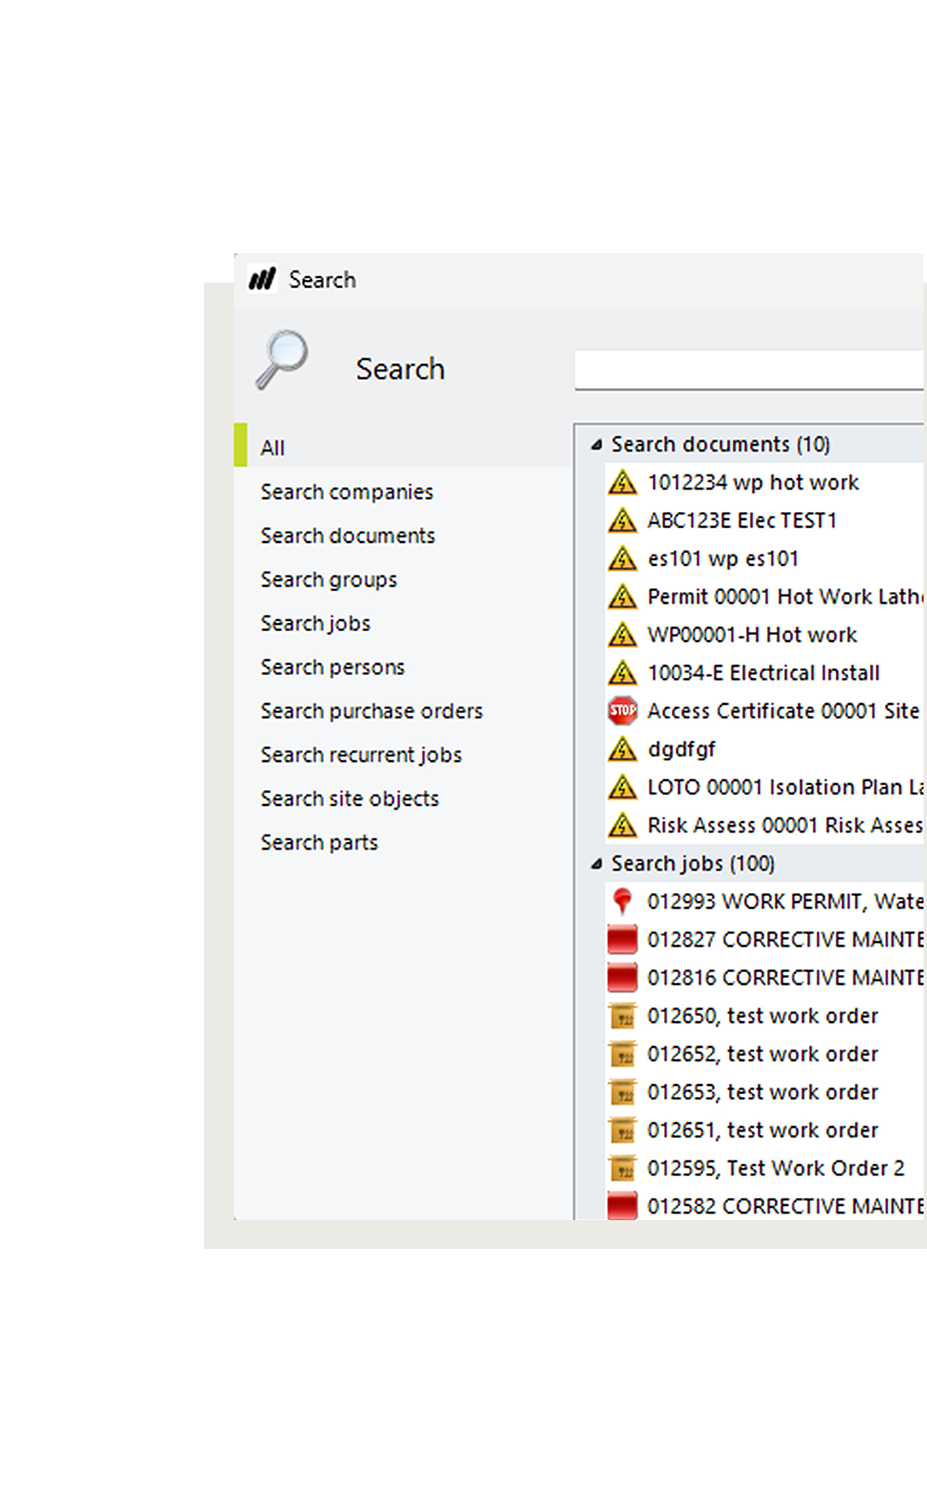Open the Search purchase orders category
Screen dimensions: 927x1497
[371, 711]
